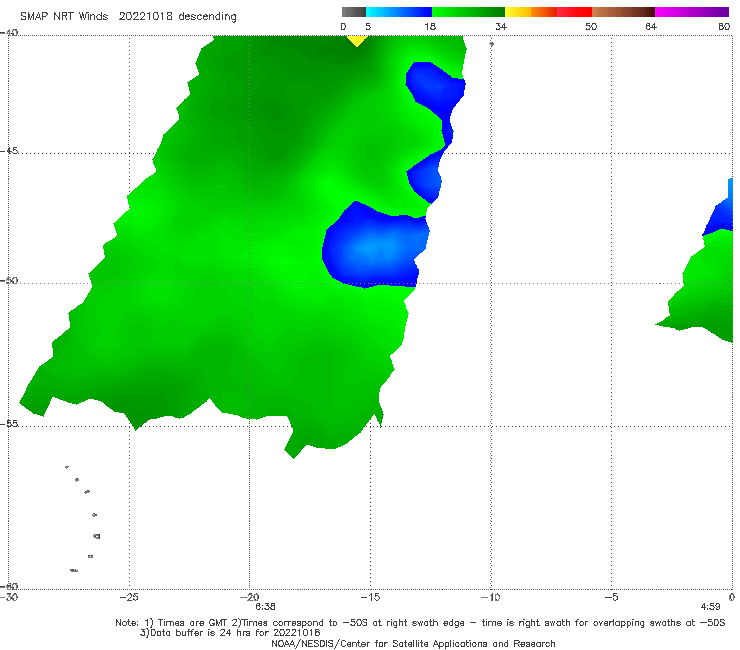740x650 pixels.
Task: Click the colorbar label "80"
Action: [x=724, y=26]
